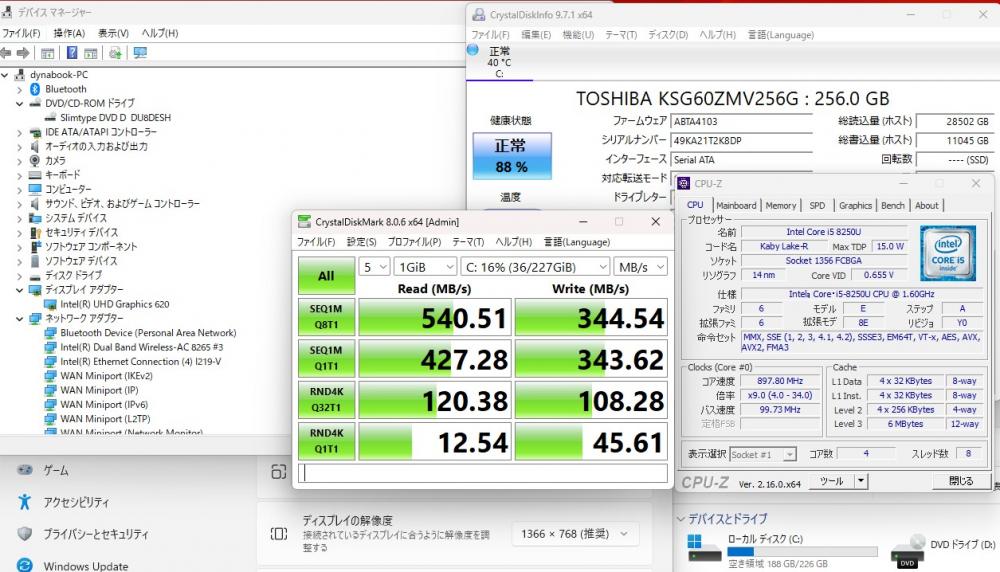1000x572 pixels.
Task: Click the back arrow in Device Manager toolbar
Action: (7, 53)
